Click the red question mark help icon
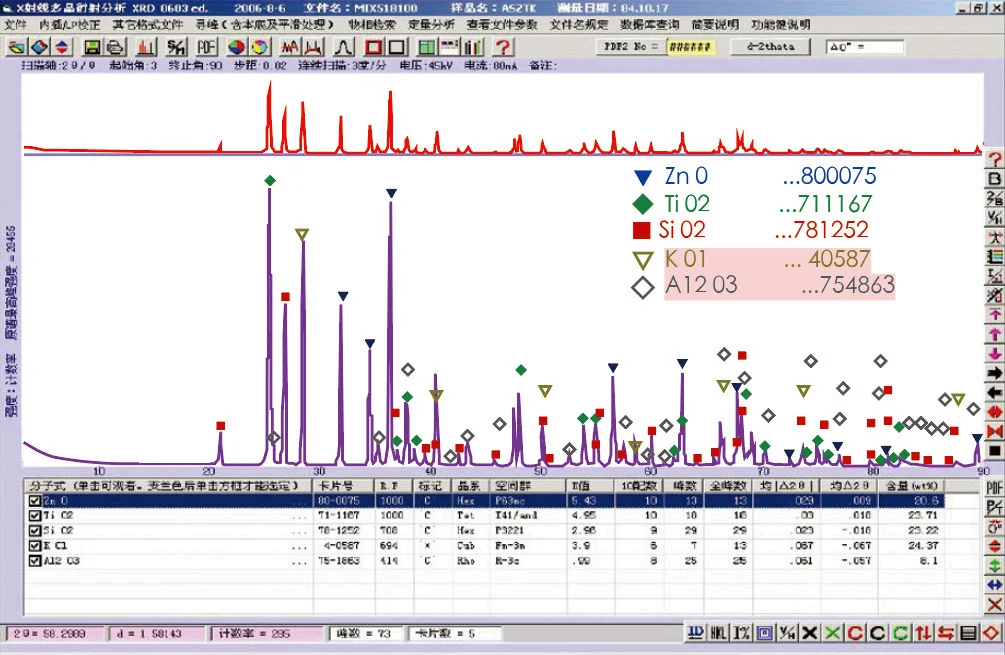 click(503, 47)
